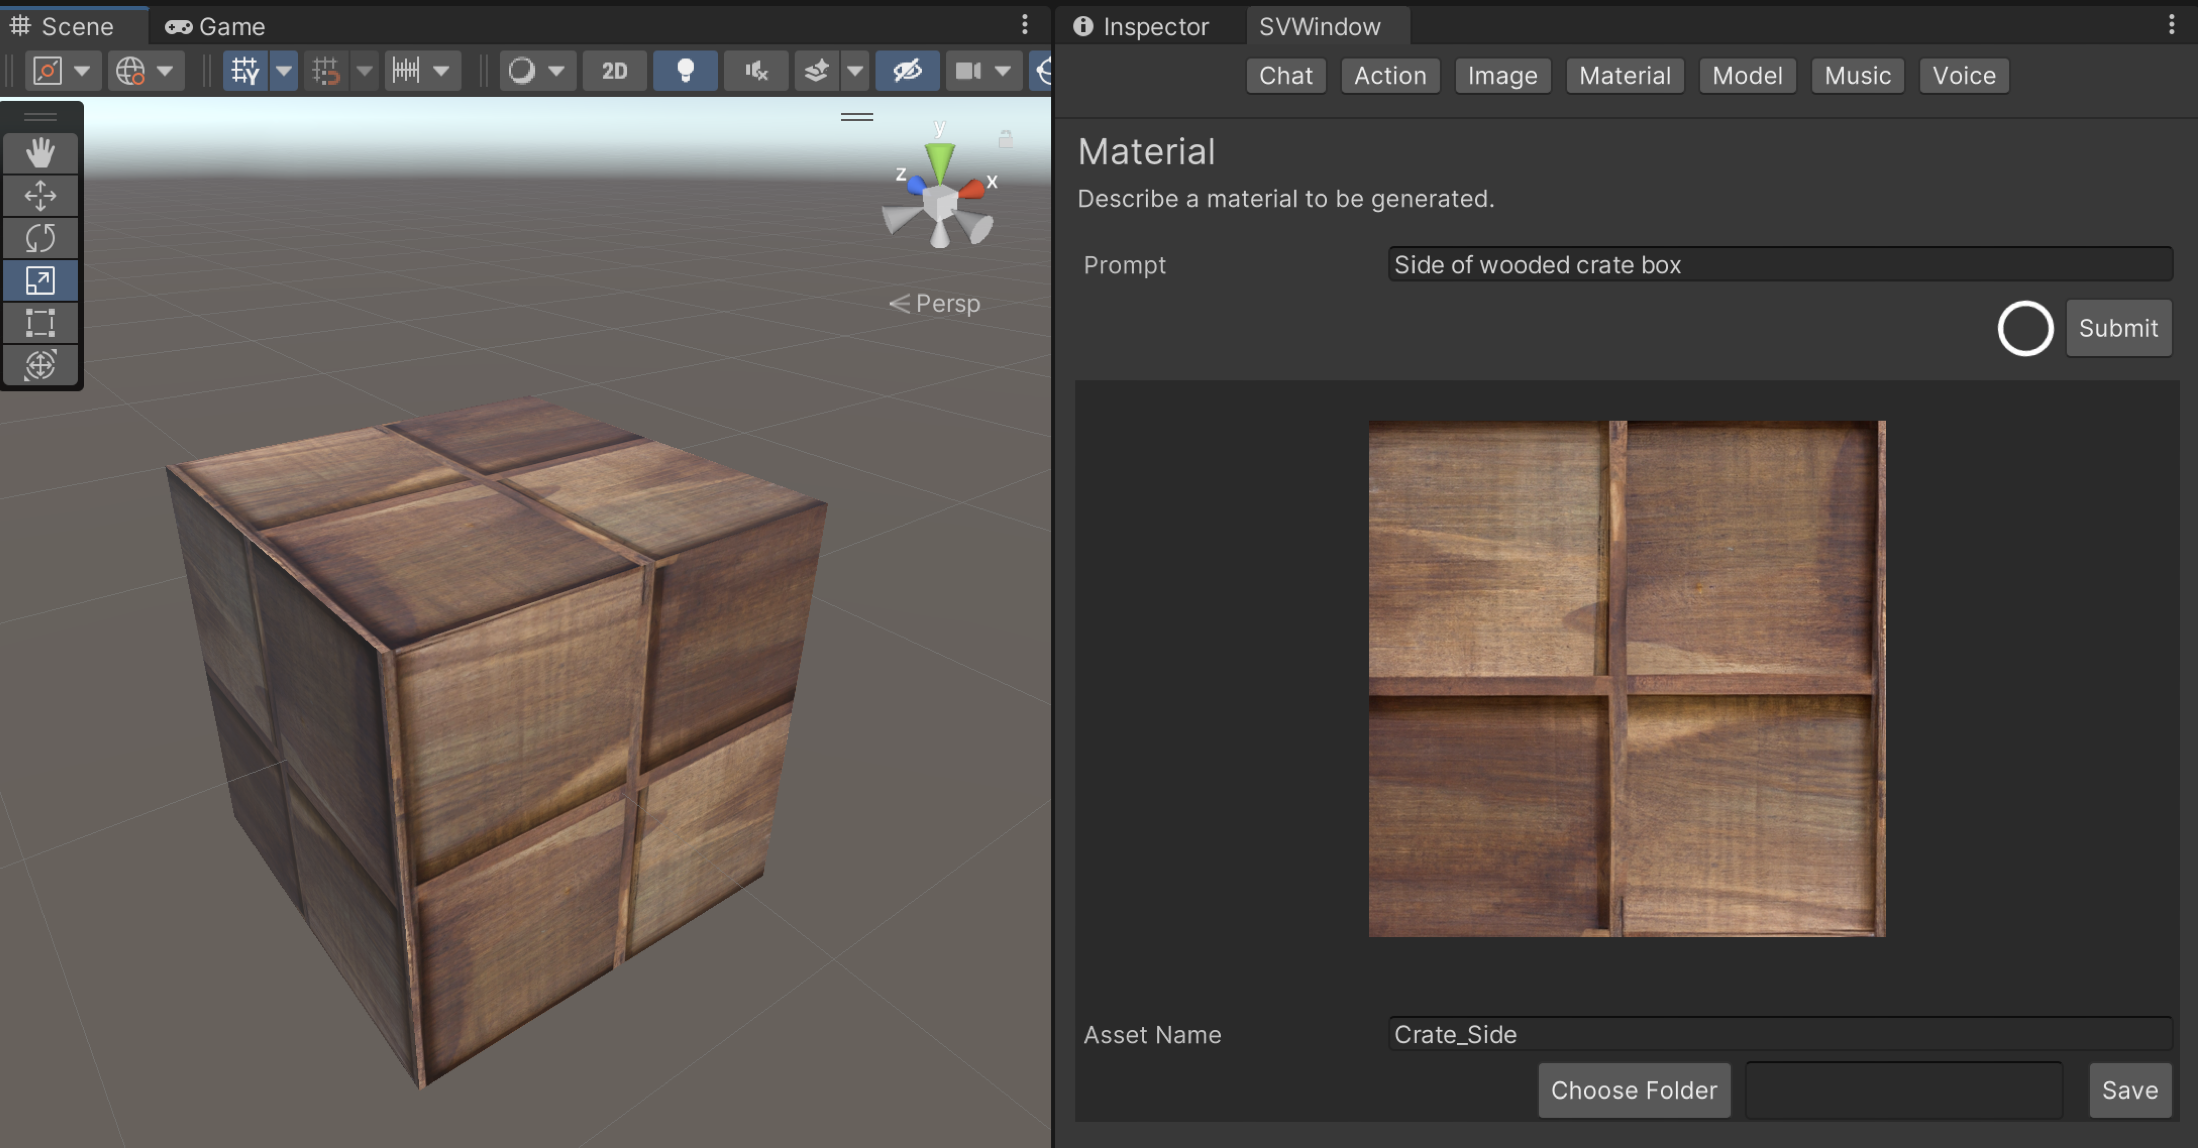Select the Move tool
This screenshot has width=2198, height=1148.
(x=40, y=195)
